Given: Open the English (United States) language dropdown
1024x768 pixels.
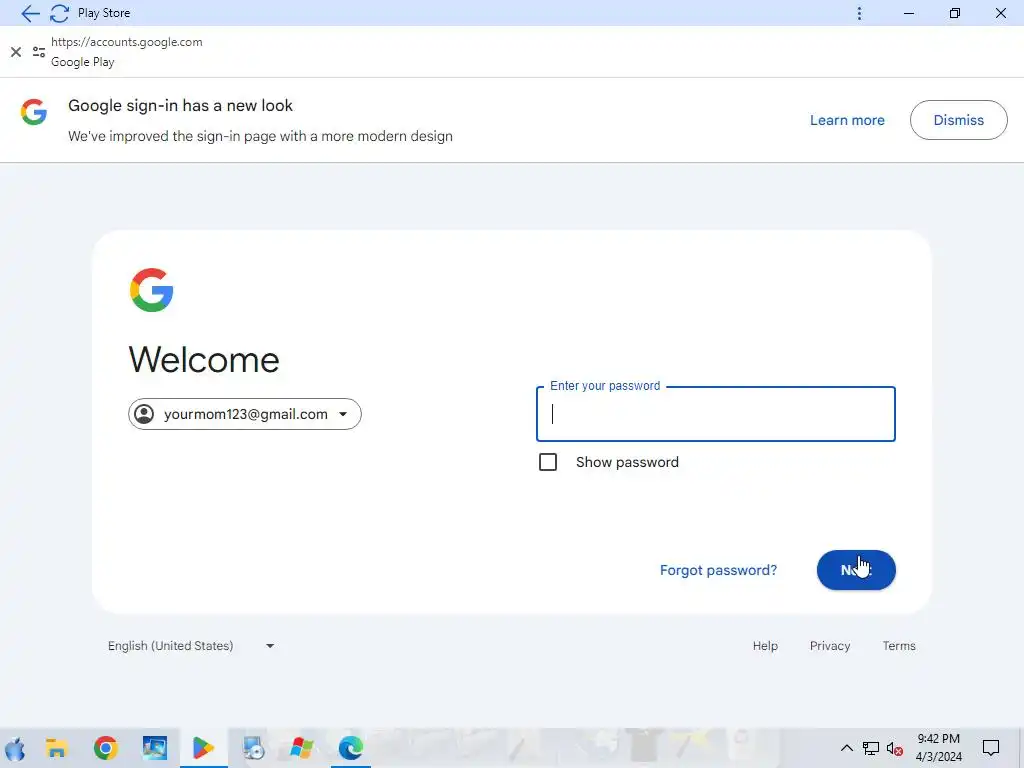Looking at the screenshot, I should click(191, 646).
